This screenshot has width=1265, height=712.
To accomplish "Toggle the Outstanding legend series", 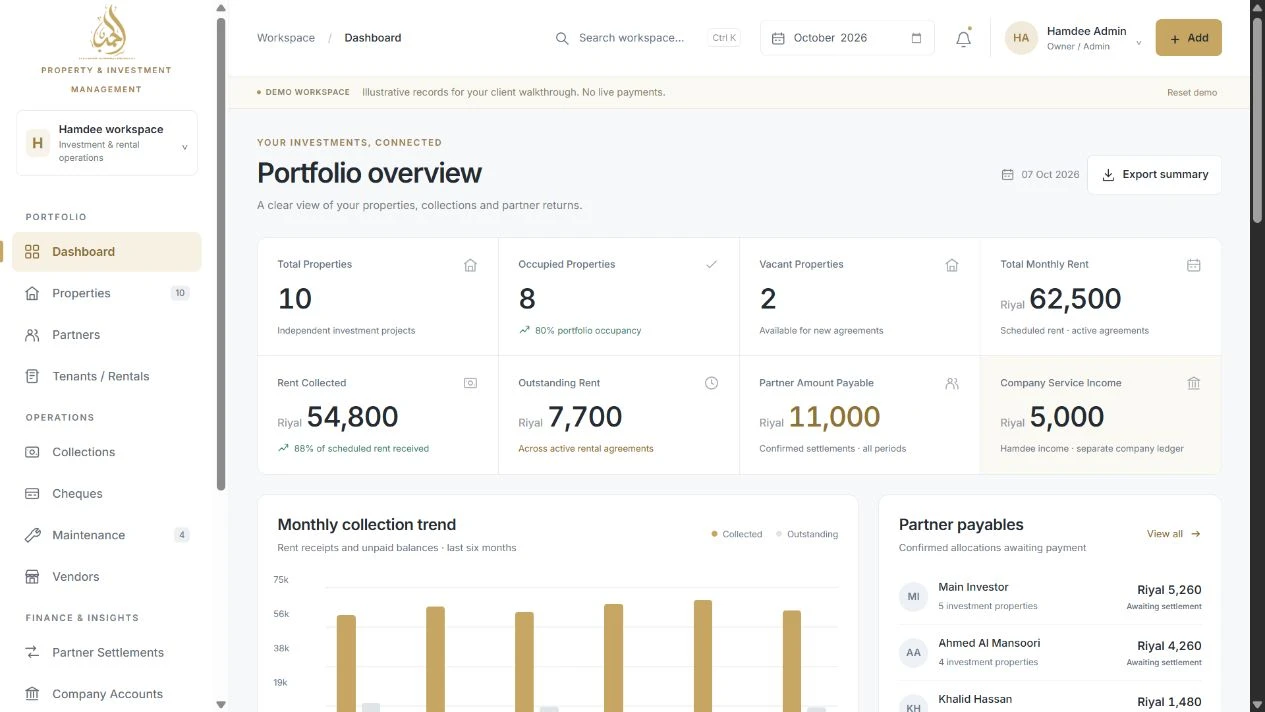I will tap(806, 534).
